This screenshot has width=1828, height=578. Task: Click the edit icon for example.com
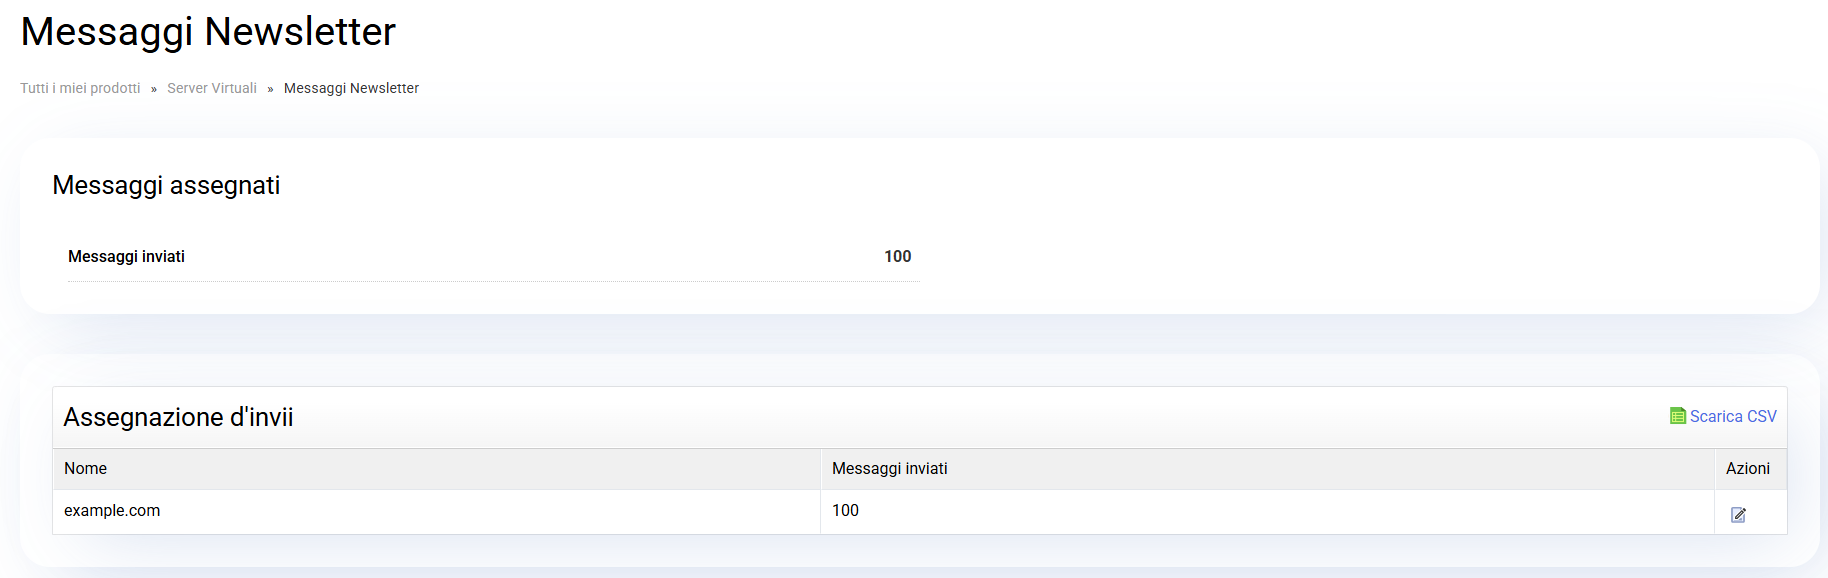click(1738, 515)
